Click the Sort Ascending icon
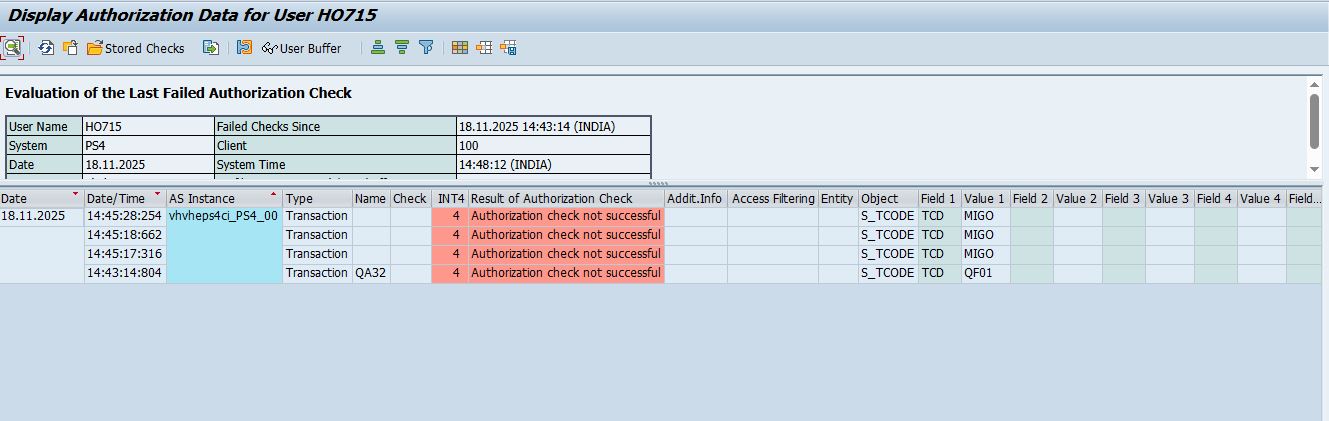1329x421 pixels. (378, 47)
